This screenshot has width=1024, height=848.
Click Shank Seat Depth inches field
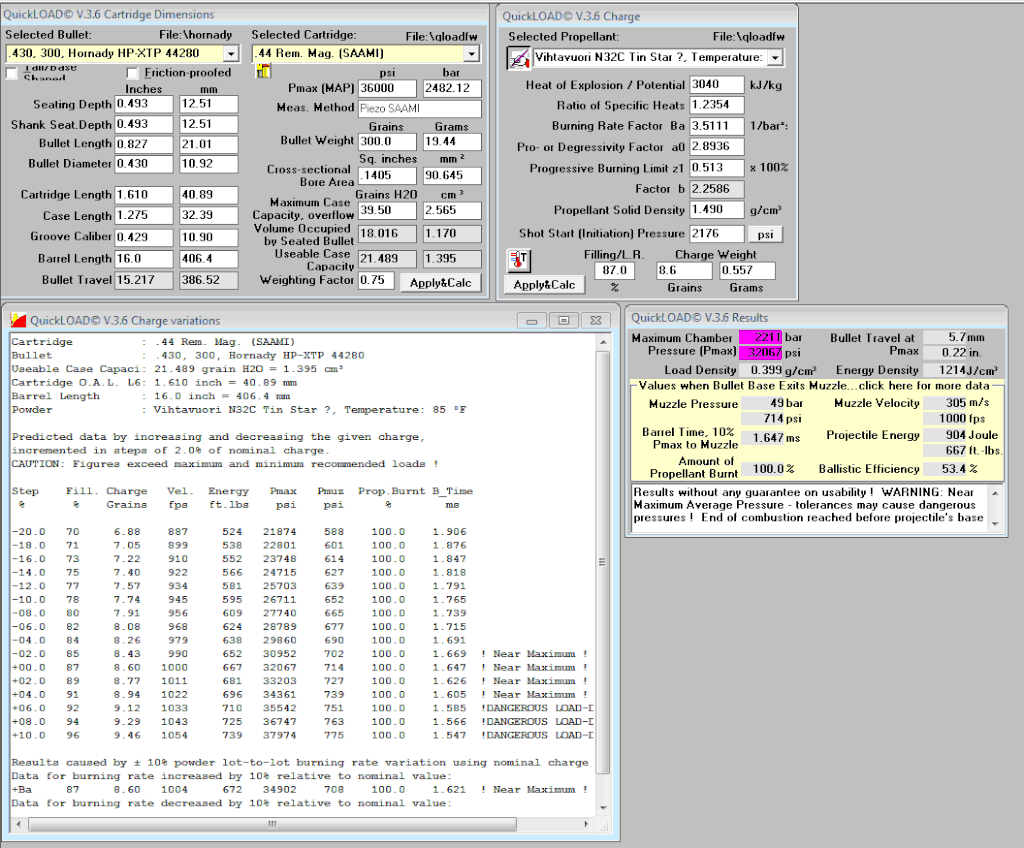[x=144, y=124]
